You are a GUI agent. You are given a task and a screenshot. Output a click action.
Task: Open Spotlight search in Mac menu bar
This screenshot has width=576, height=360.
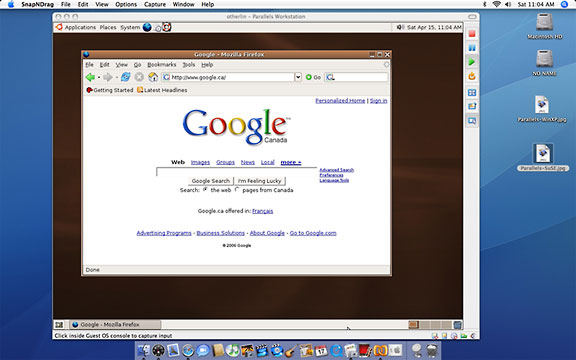pos(565,4)
